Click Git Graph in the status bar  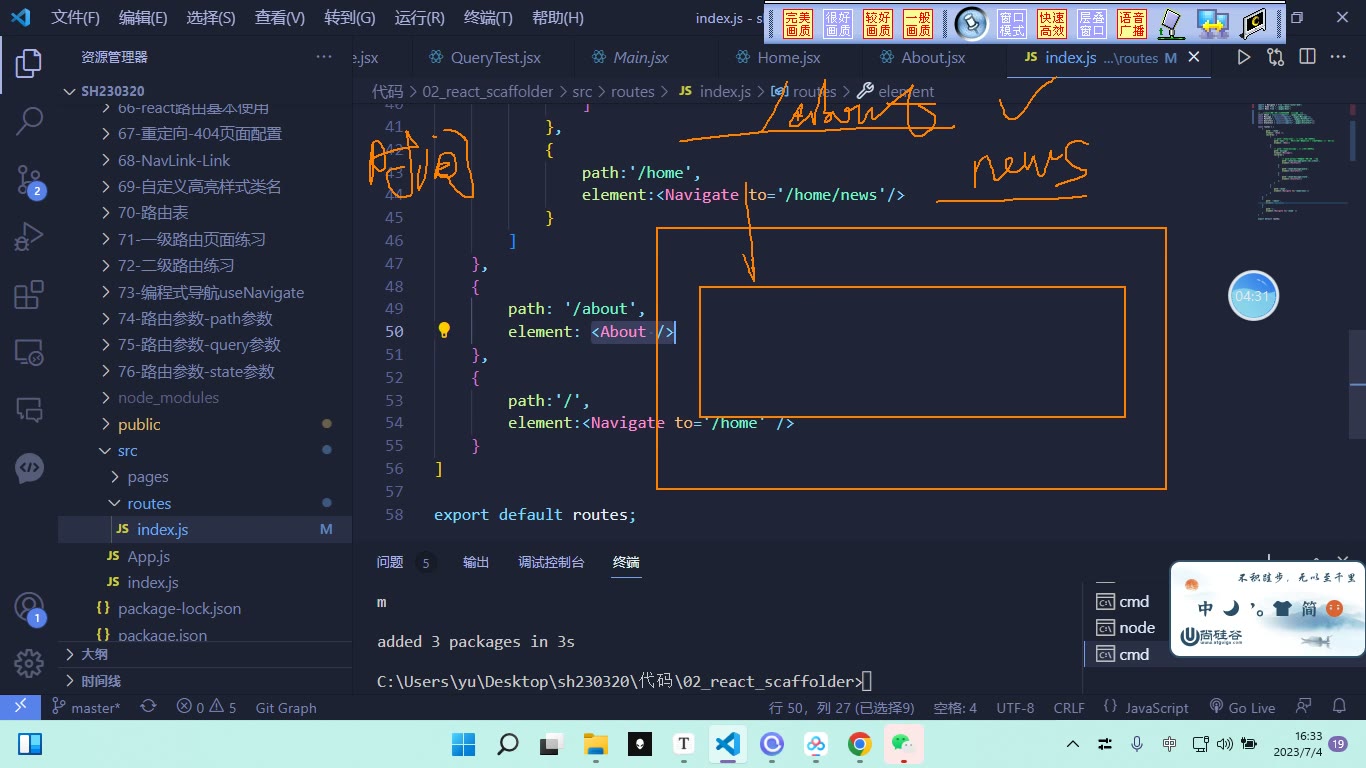tap(286, 707)
